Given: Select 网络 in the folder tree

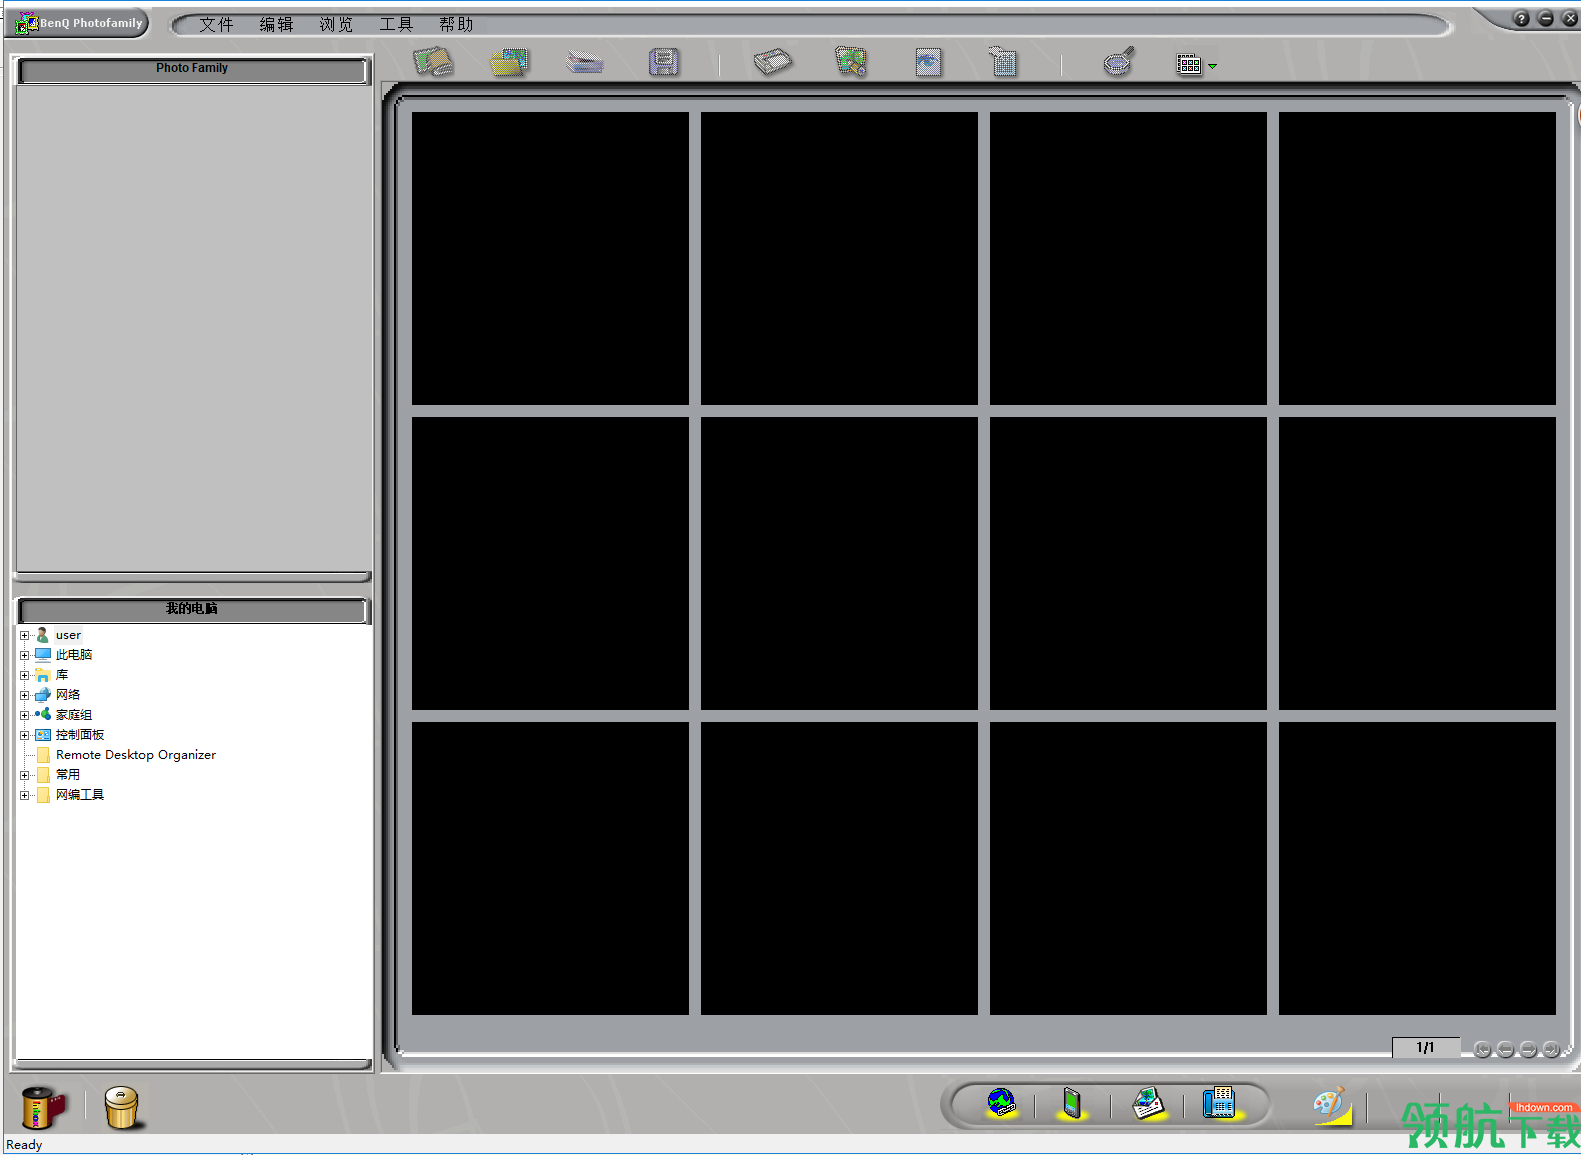Looking at the screenshot, I should [x=68, y=695].
